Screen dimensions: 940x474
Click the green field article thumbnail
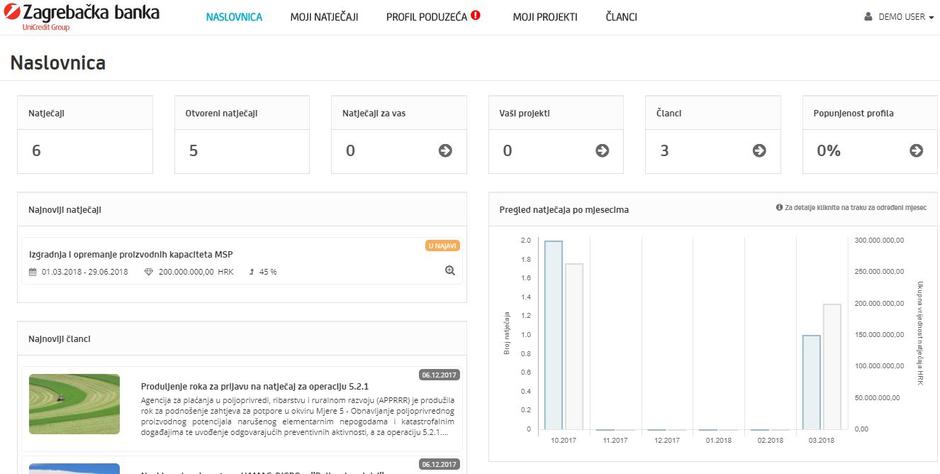tap(74, 403)
